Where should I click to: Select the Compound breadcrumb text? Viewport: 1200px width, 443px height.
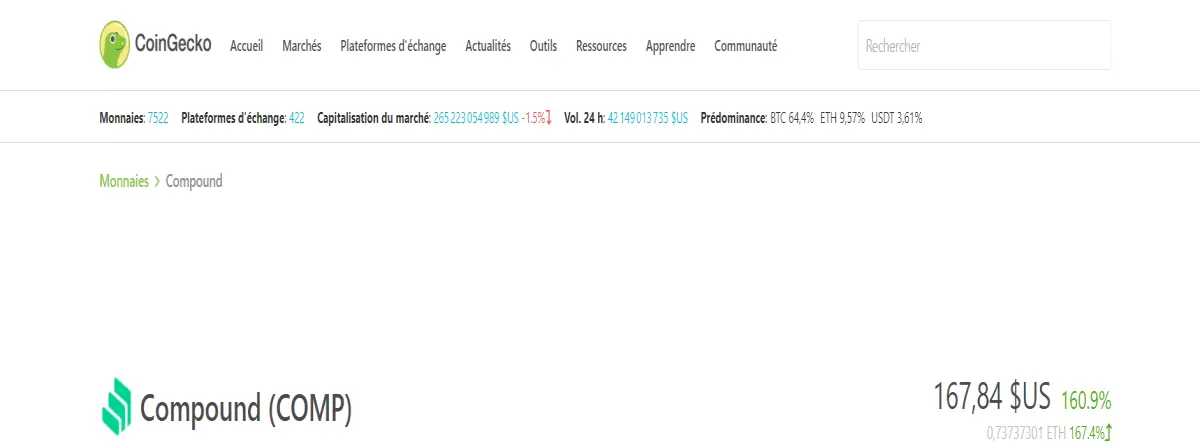pyautogui.click(x=194, y=182)
